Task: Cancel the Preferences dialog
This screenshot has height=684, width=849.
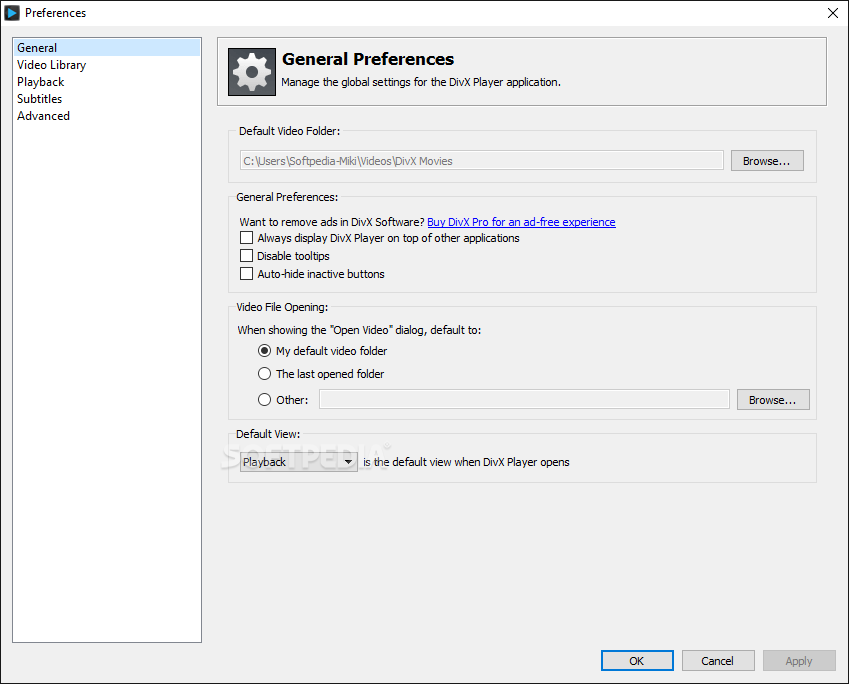Action: (717, 661)
